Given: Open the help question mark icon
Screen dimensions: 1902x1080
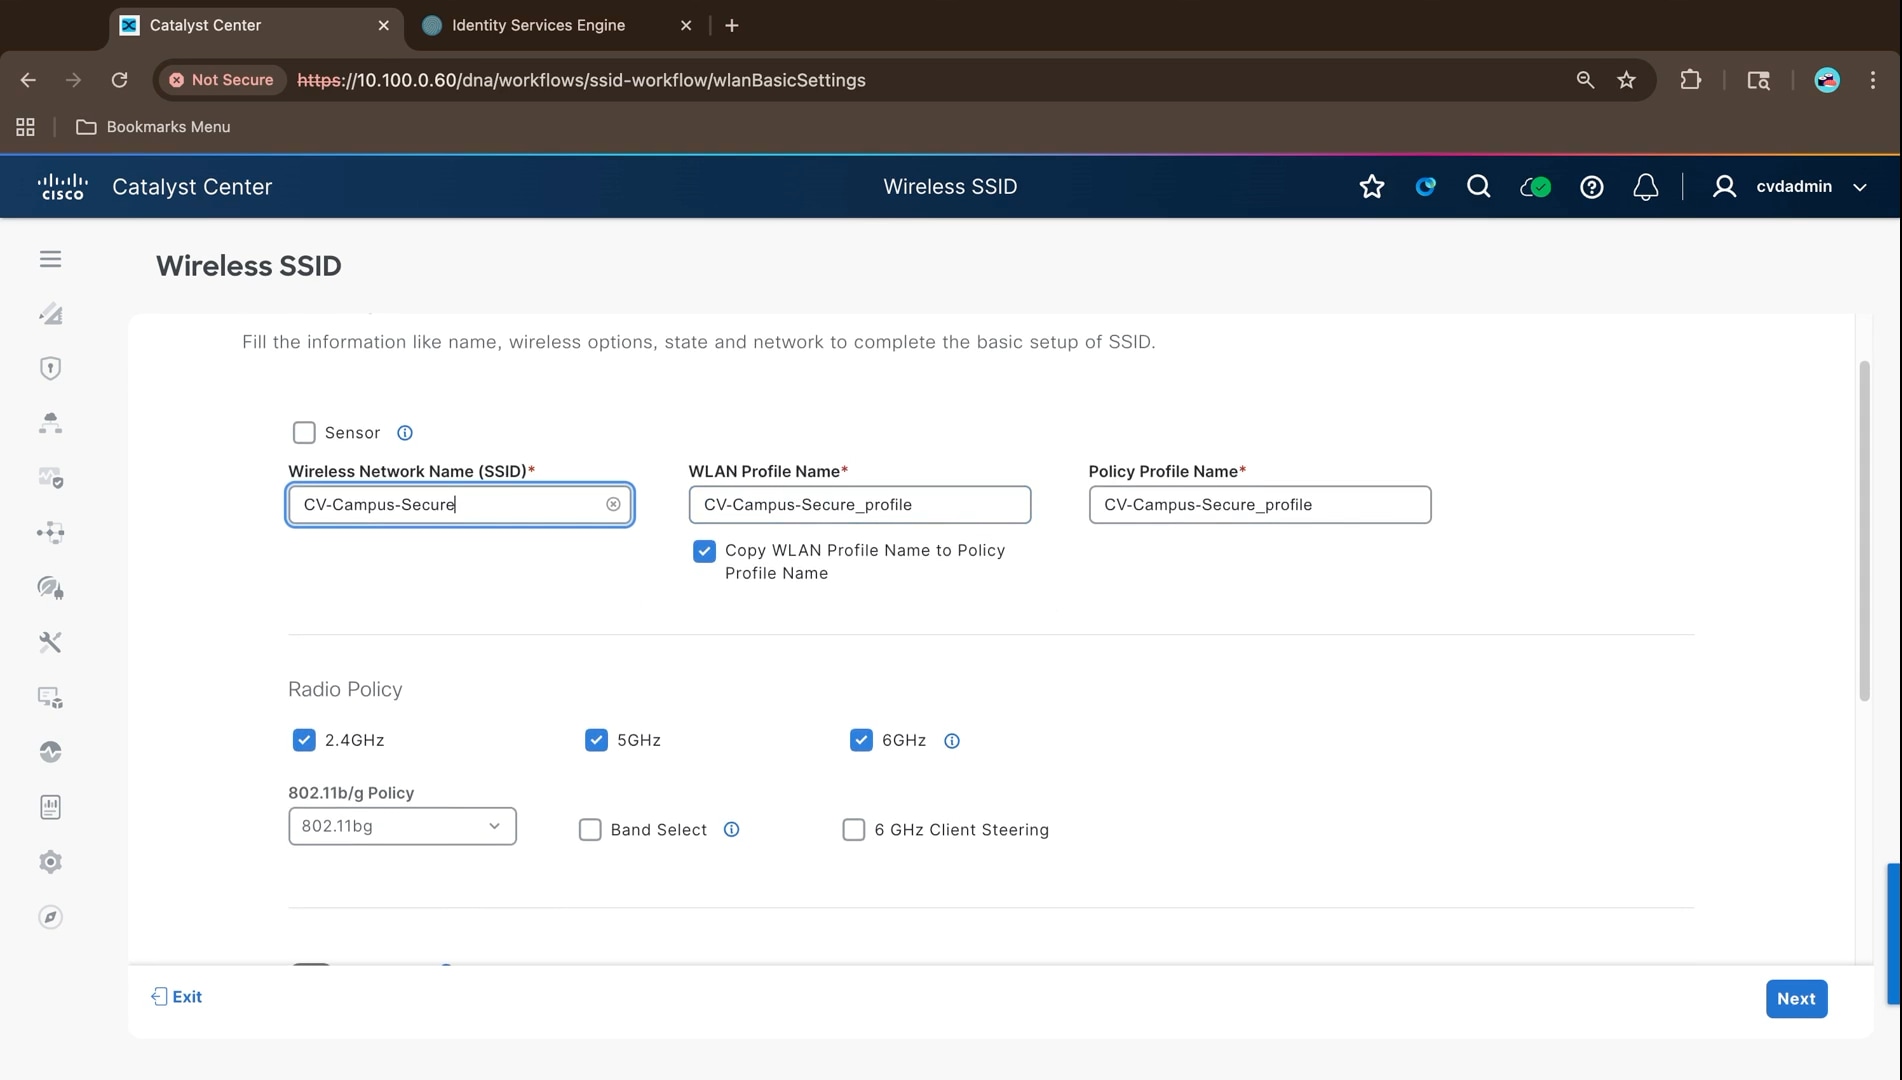Looking at the screenshot, I should (x=1591, y=187).
